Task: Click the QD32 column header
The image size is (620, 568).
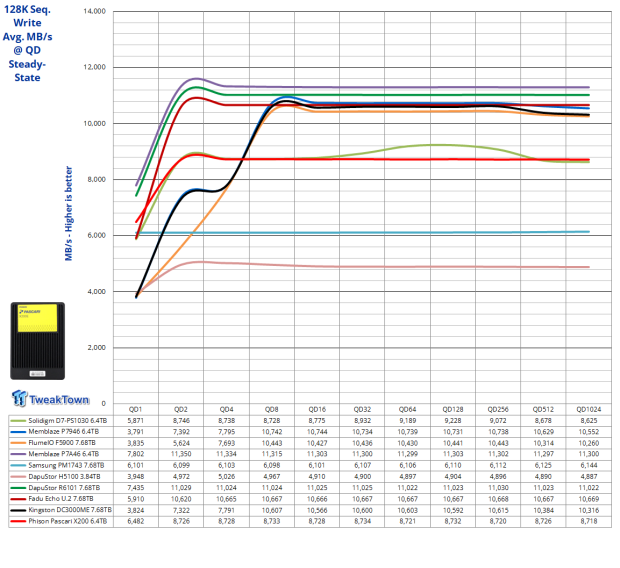Action: click(362, 409)
